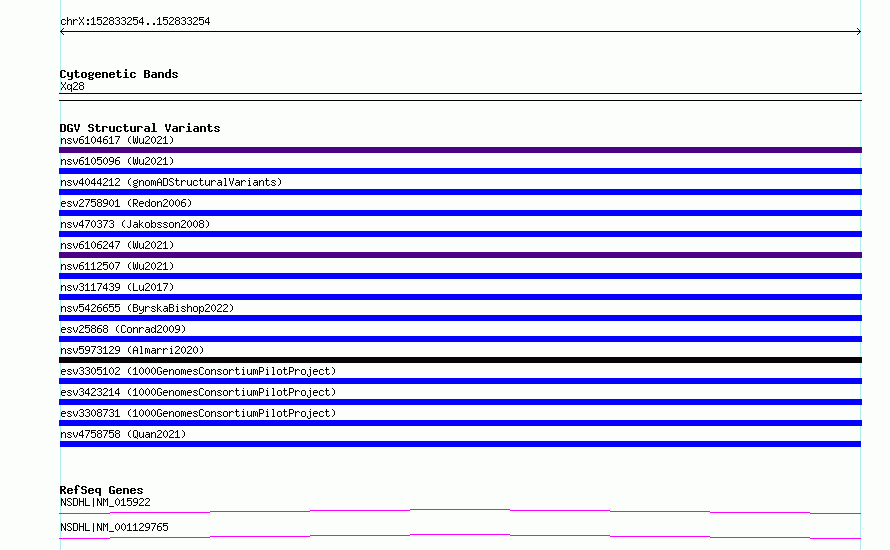Open variant nsv6104617 (Wu2021) label
This screenshot has width=890, height=550.
117,140
